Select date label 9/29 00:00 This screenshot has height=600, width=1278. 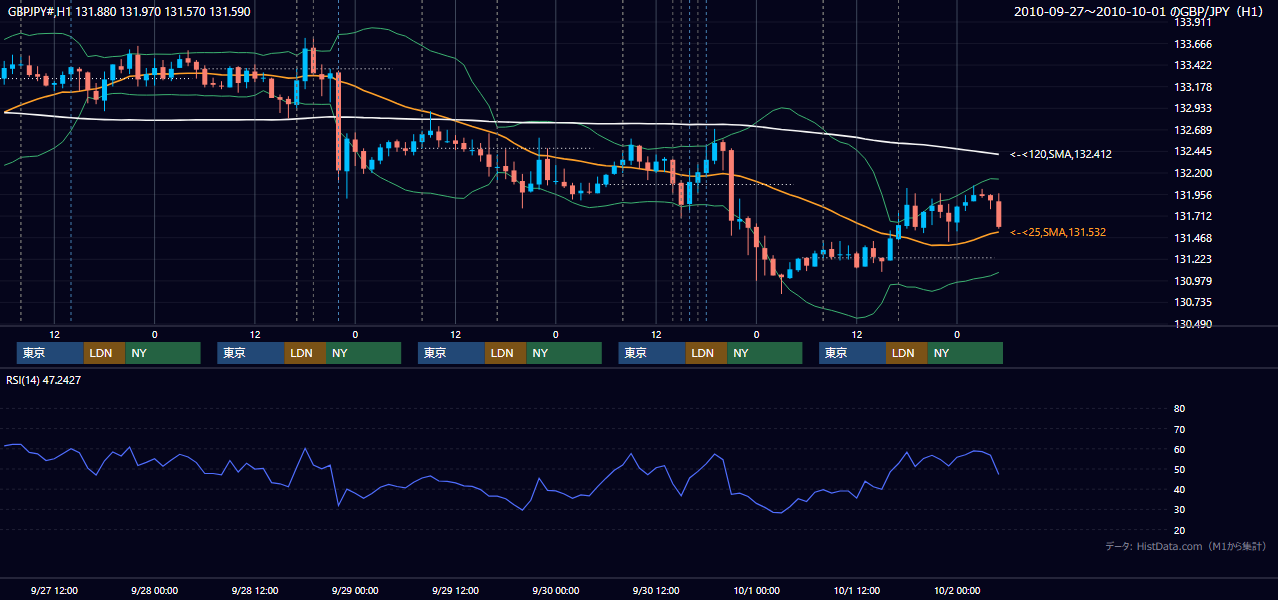[355, 590]
